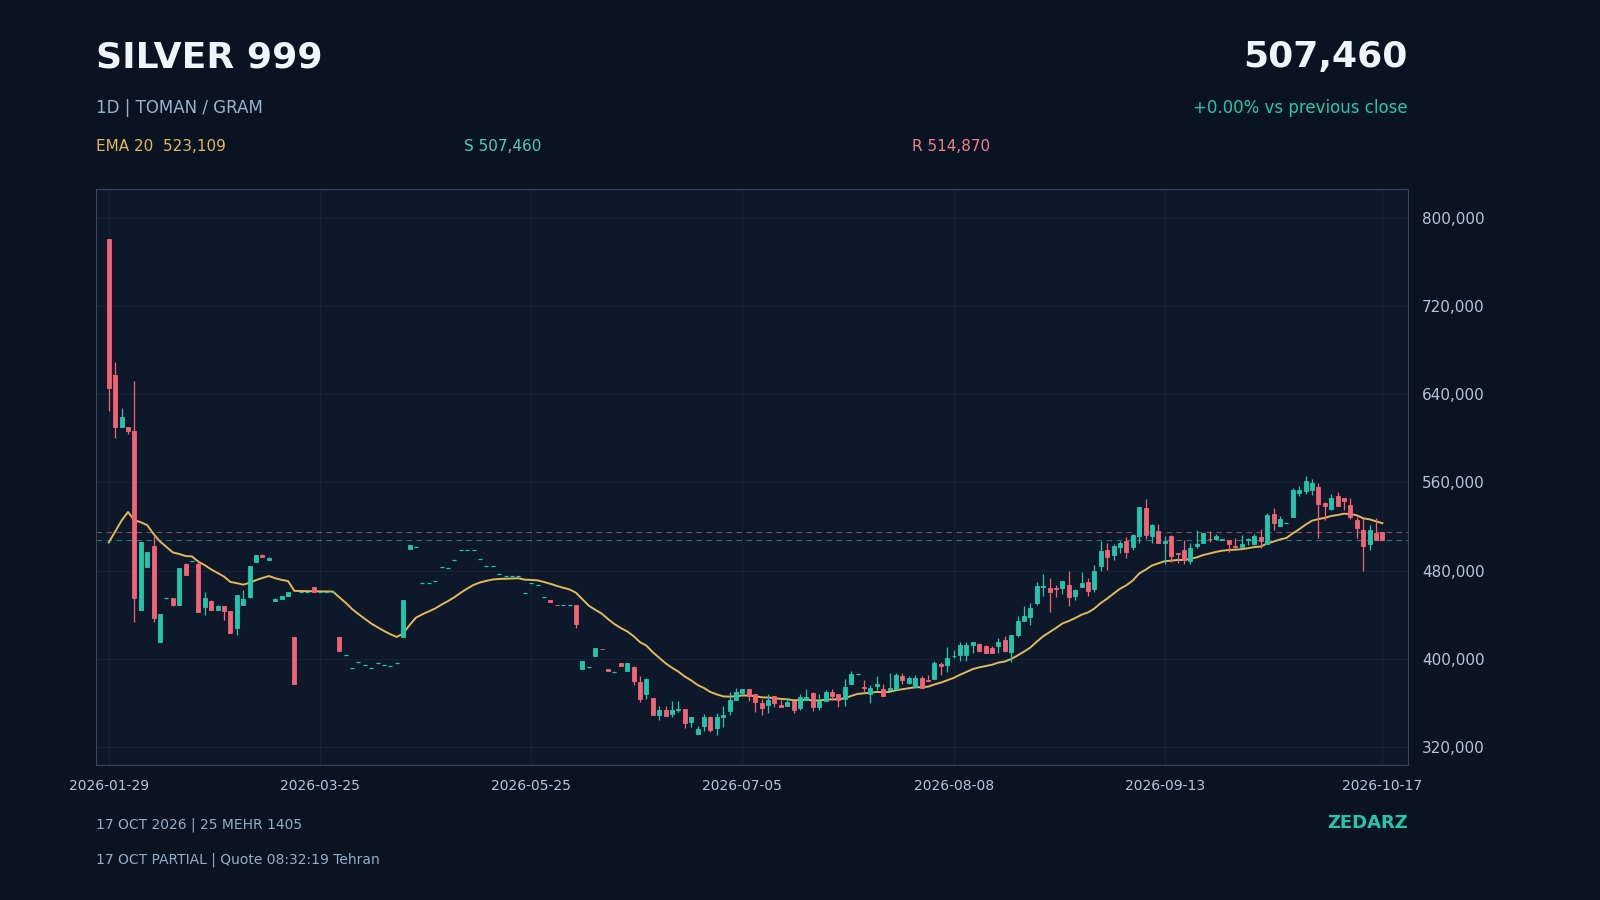Viewport: 1600px width, 900px height.
Task: Click the 800,000 price axis label
Action: (1453, 218)
